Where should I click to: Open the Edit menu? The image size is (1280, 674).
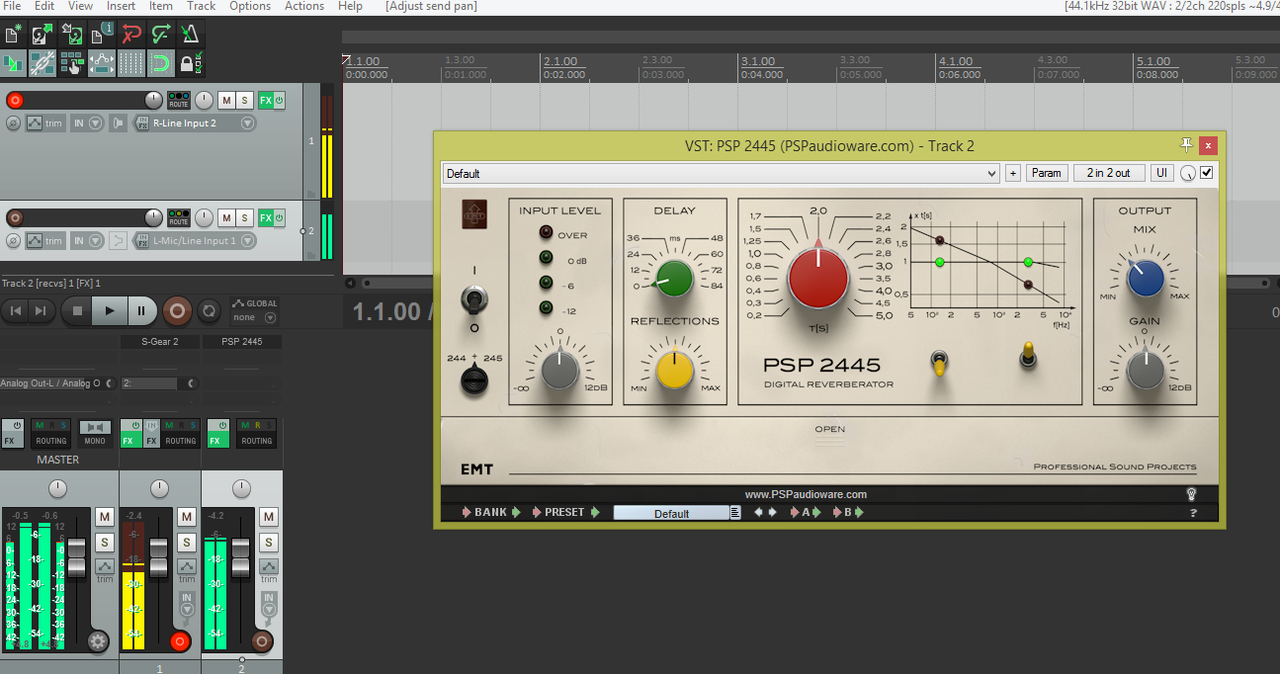coord(45,6)
